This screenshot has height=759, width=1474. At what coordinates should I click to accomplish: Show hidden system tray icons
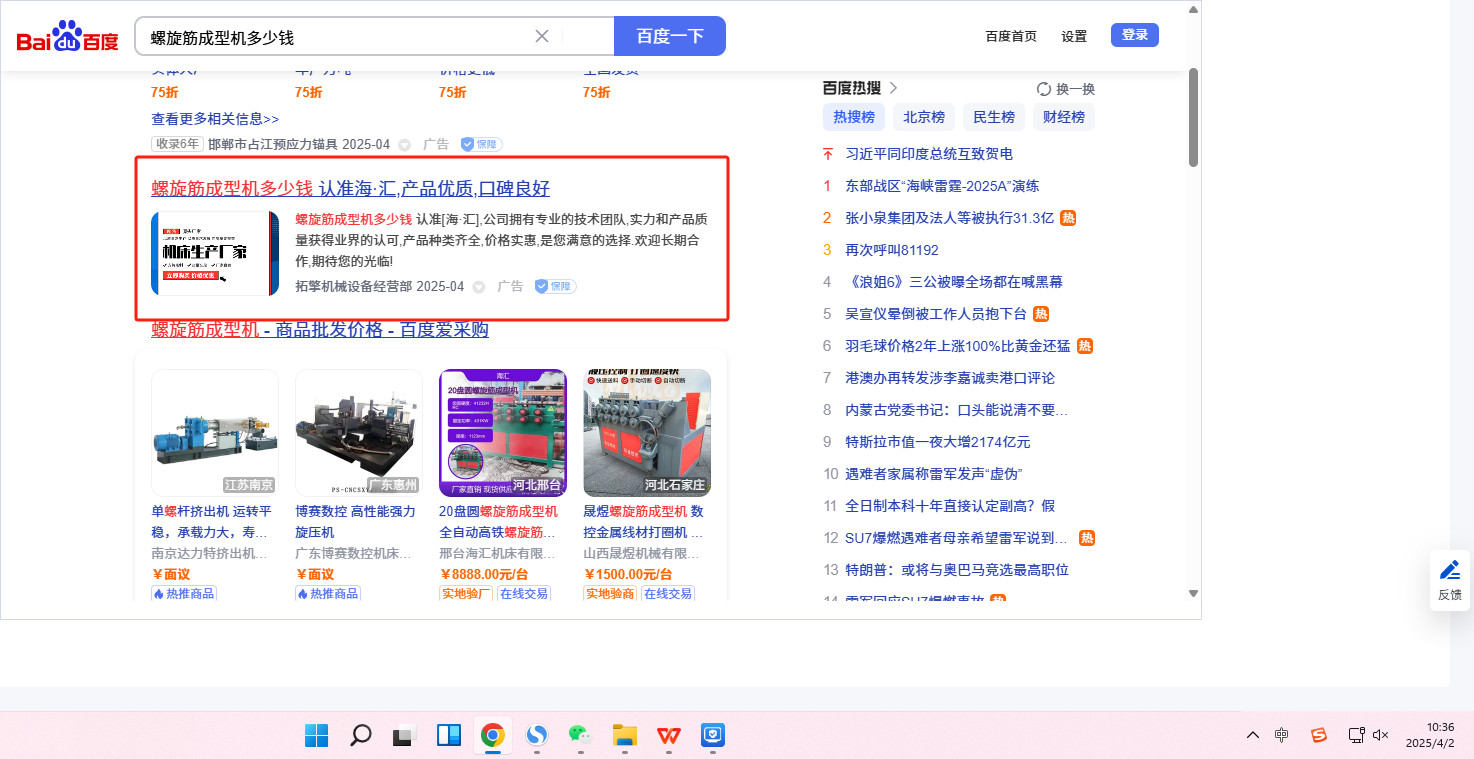click(1252, 735)
